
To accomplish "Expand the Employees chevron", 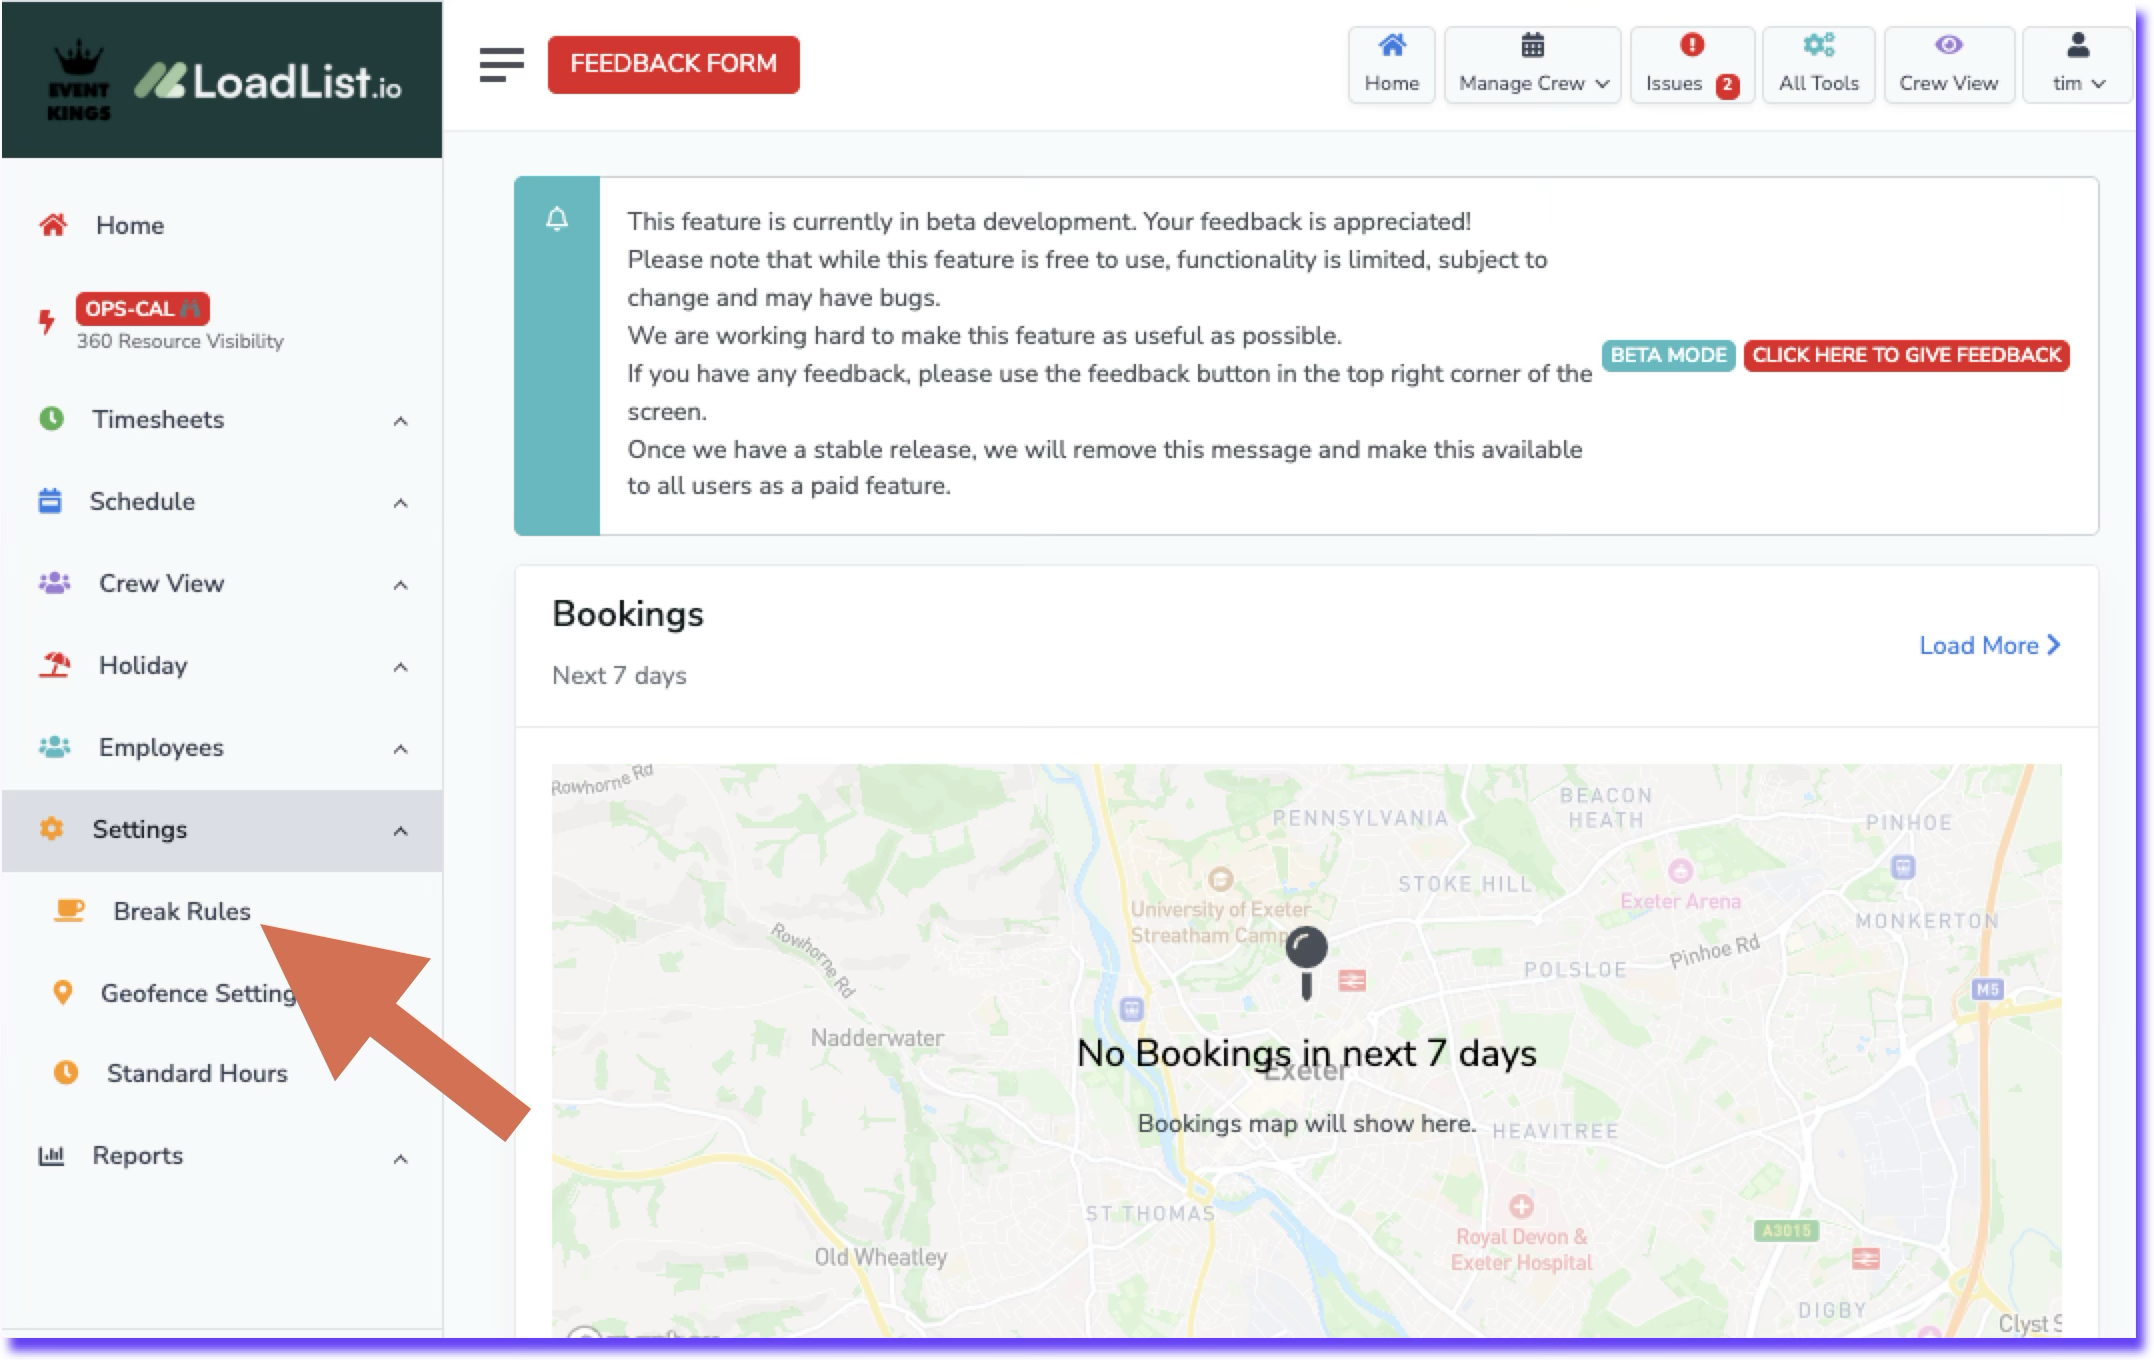I will [400, 749].
